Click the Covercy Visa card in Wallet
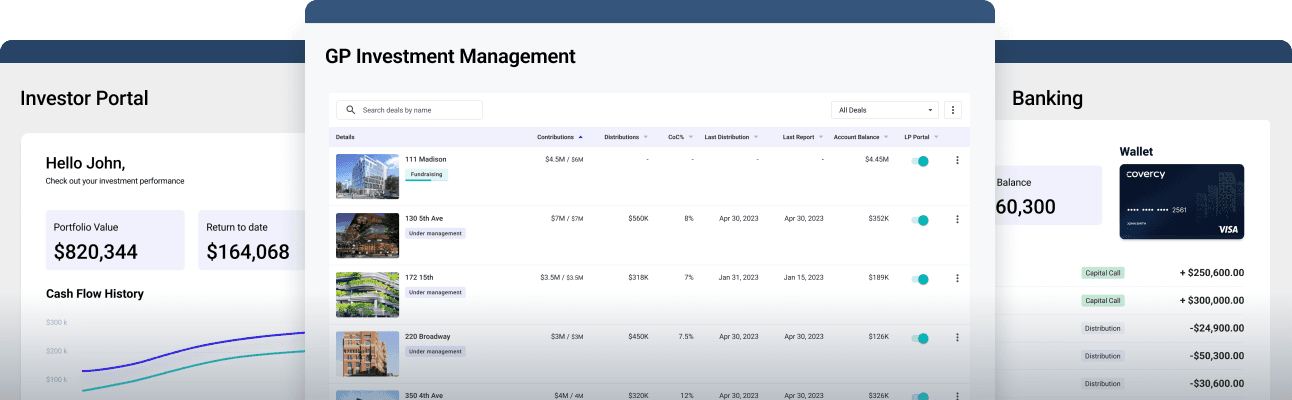The height and width of the screenshot is (400, 1292). point(1181,201)
